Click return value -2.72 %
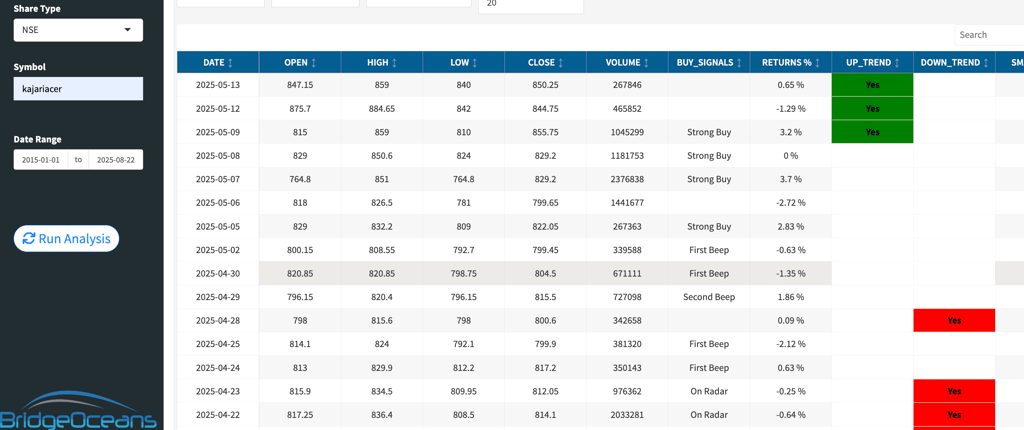Screen dimensions: 1024x430 [790, 203]
